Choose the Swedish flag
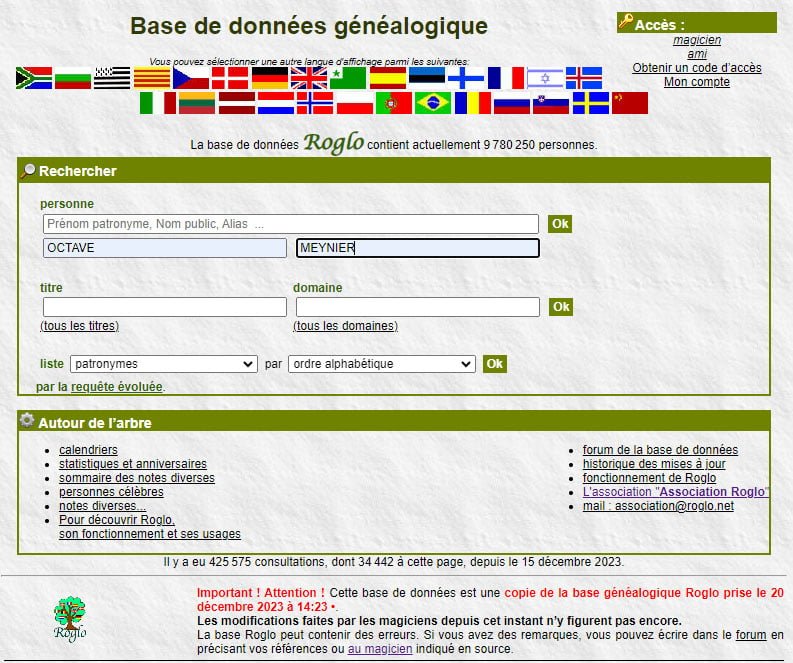Viewport: 793px width, 663px height. coord(591,103)
